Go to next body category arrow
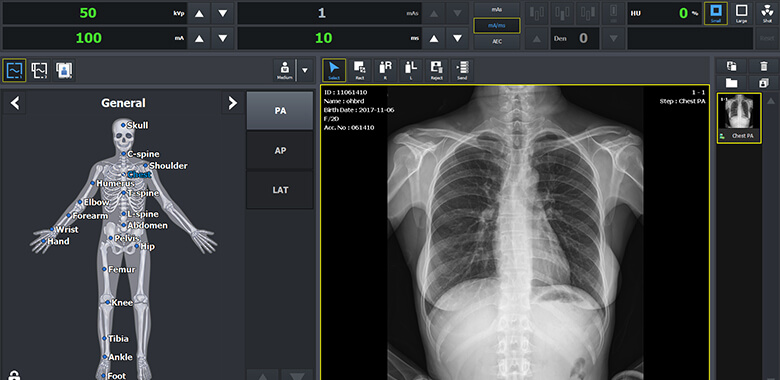The height and width of the screenshot is (380, 780). (232, 103)
